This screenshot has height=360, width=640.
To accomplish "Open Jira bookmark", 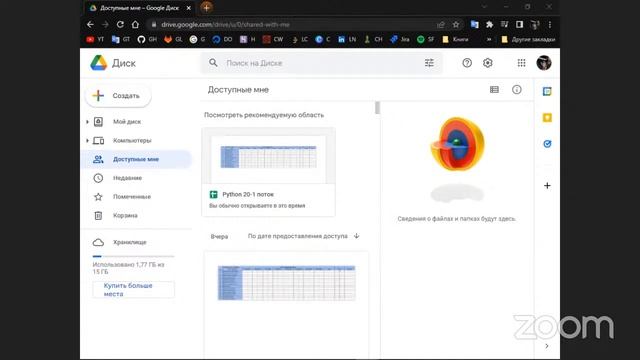I will point(400,39).
